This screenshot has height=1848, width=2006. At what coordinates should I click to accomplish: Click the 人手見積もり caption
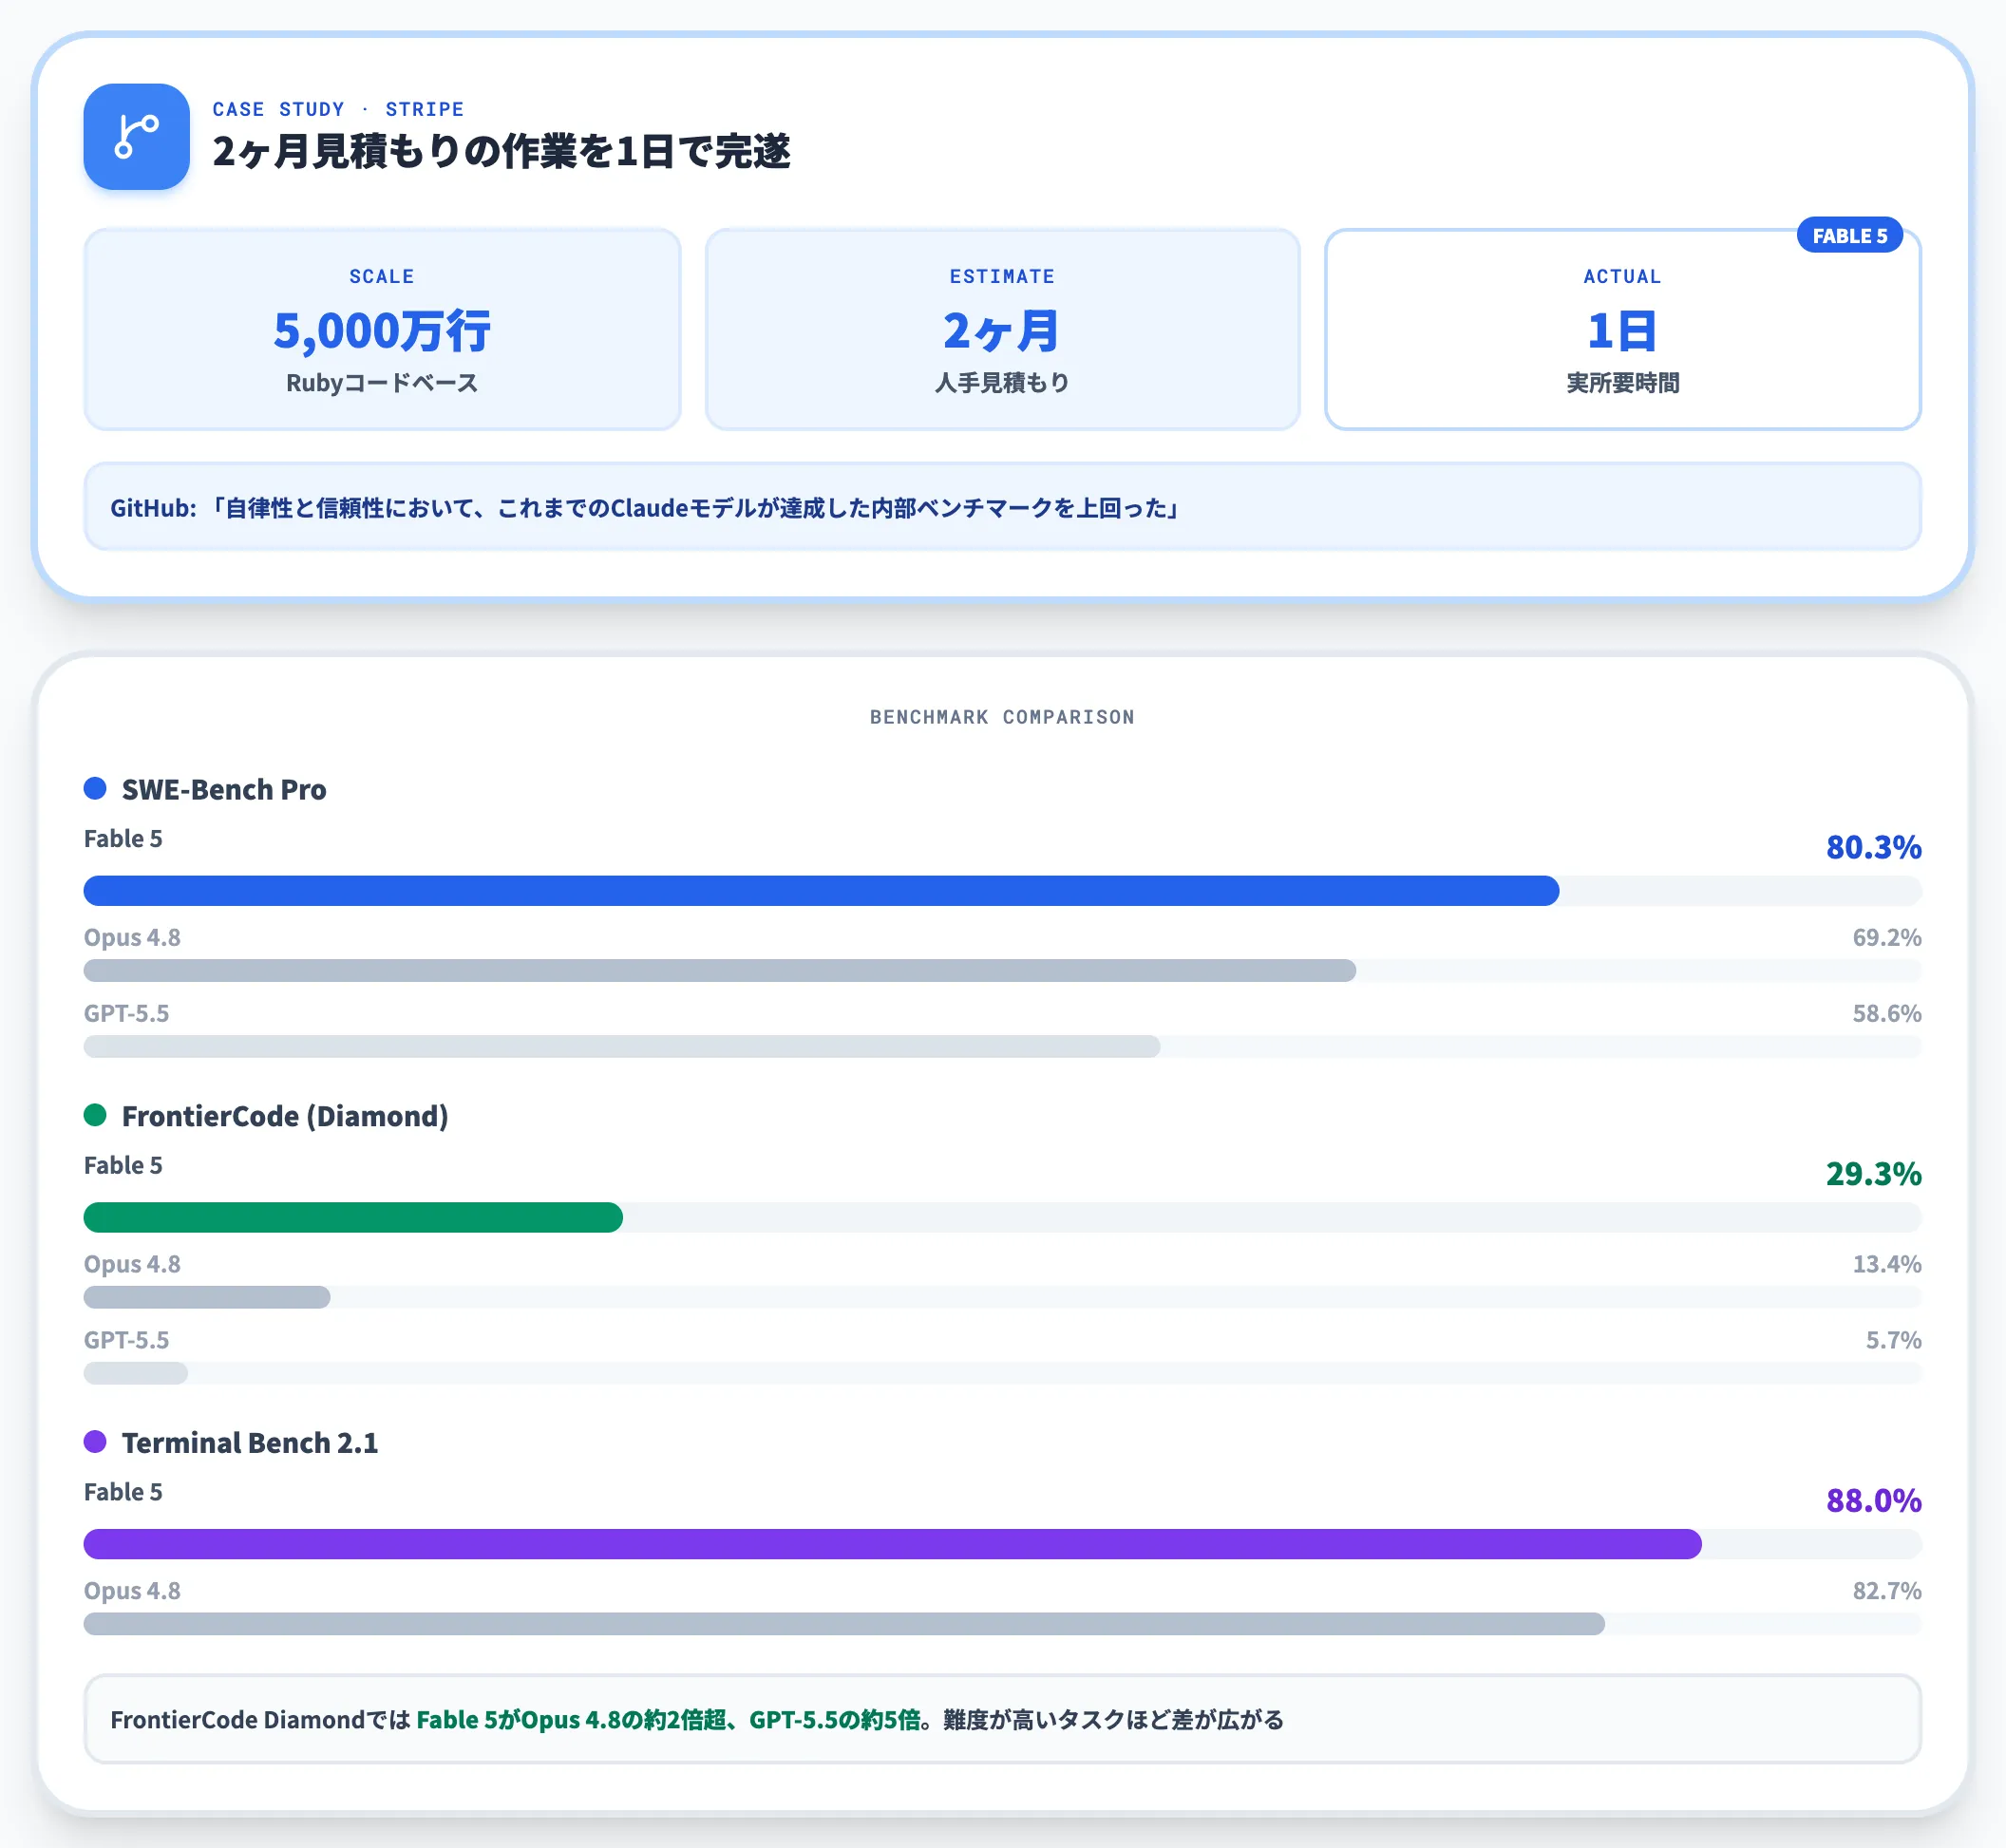(x=1002, y=383)
